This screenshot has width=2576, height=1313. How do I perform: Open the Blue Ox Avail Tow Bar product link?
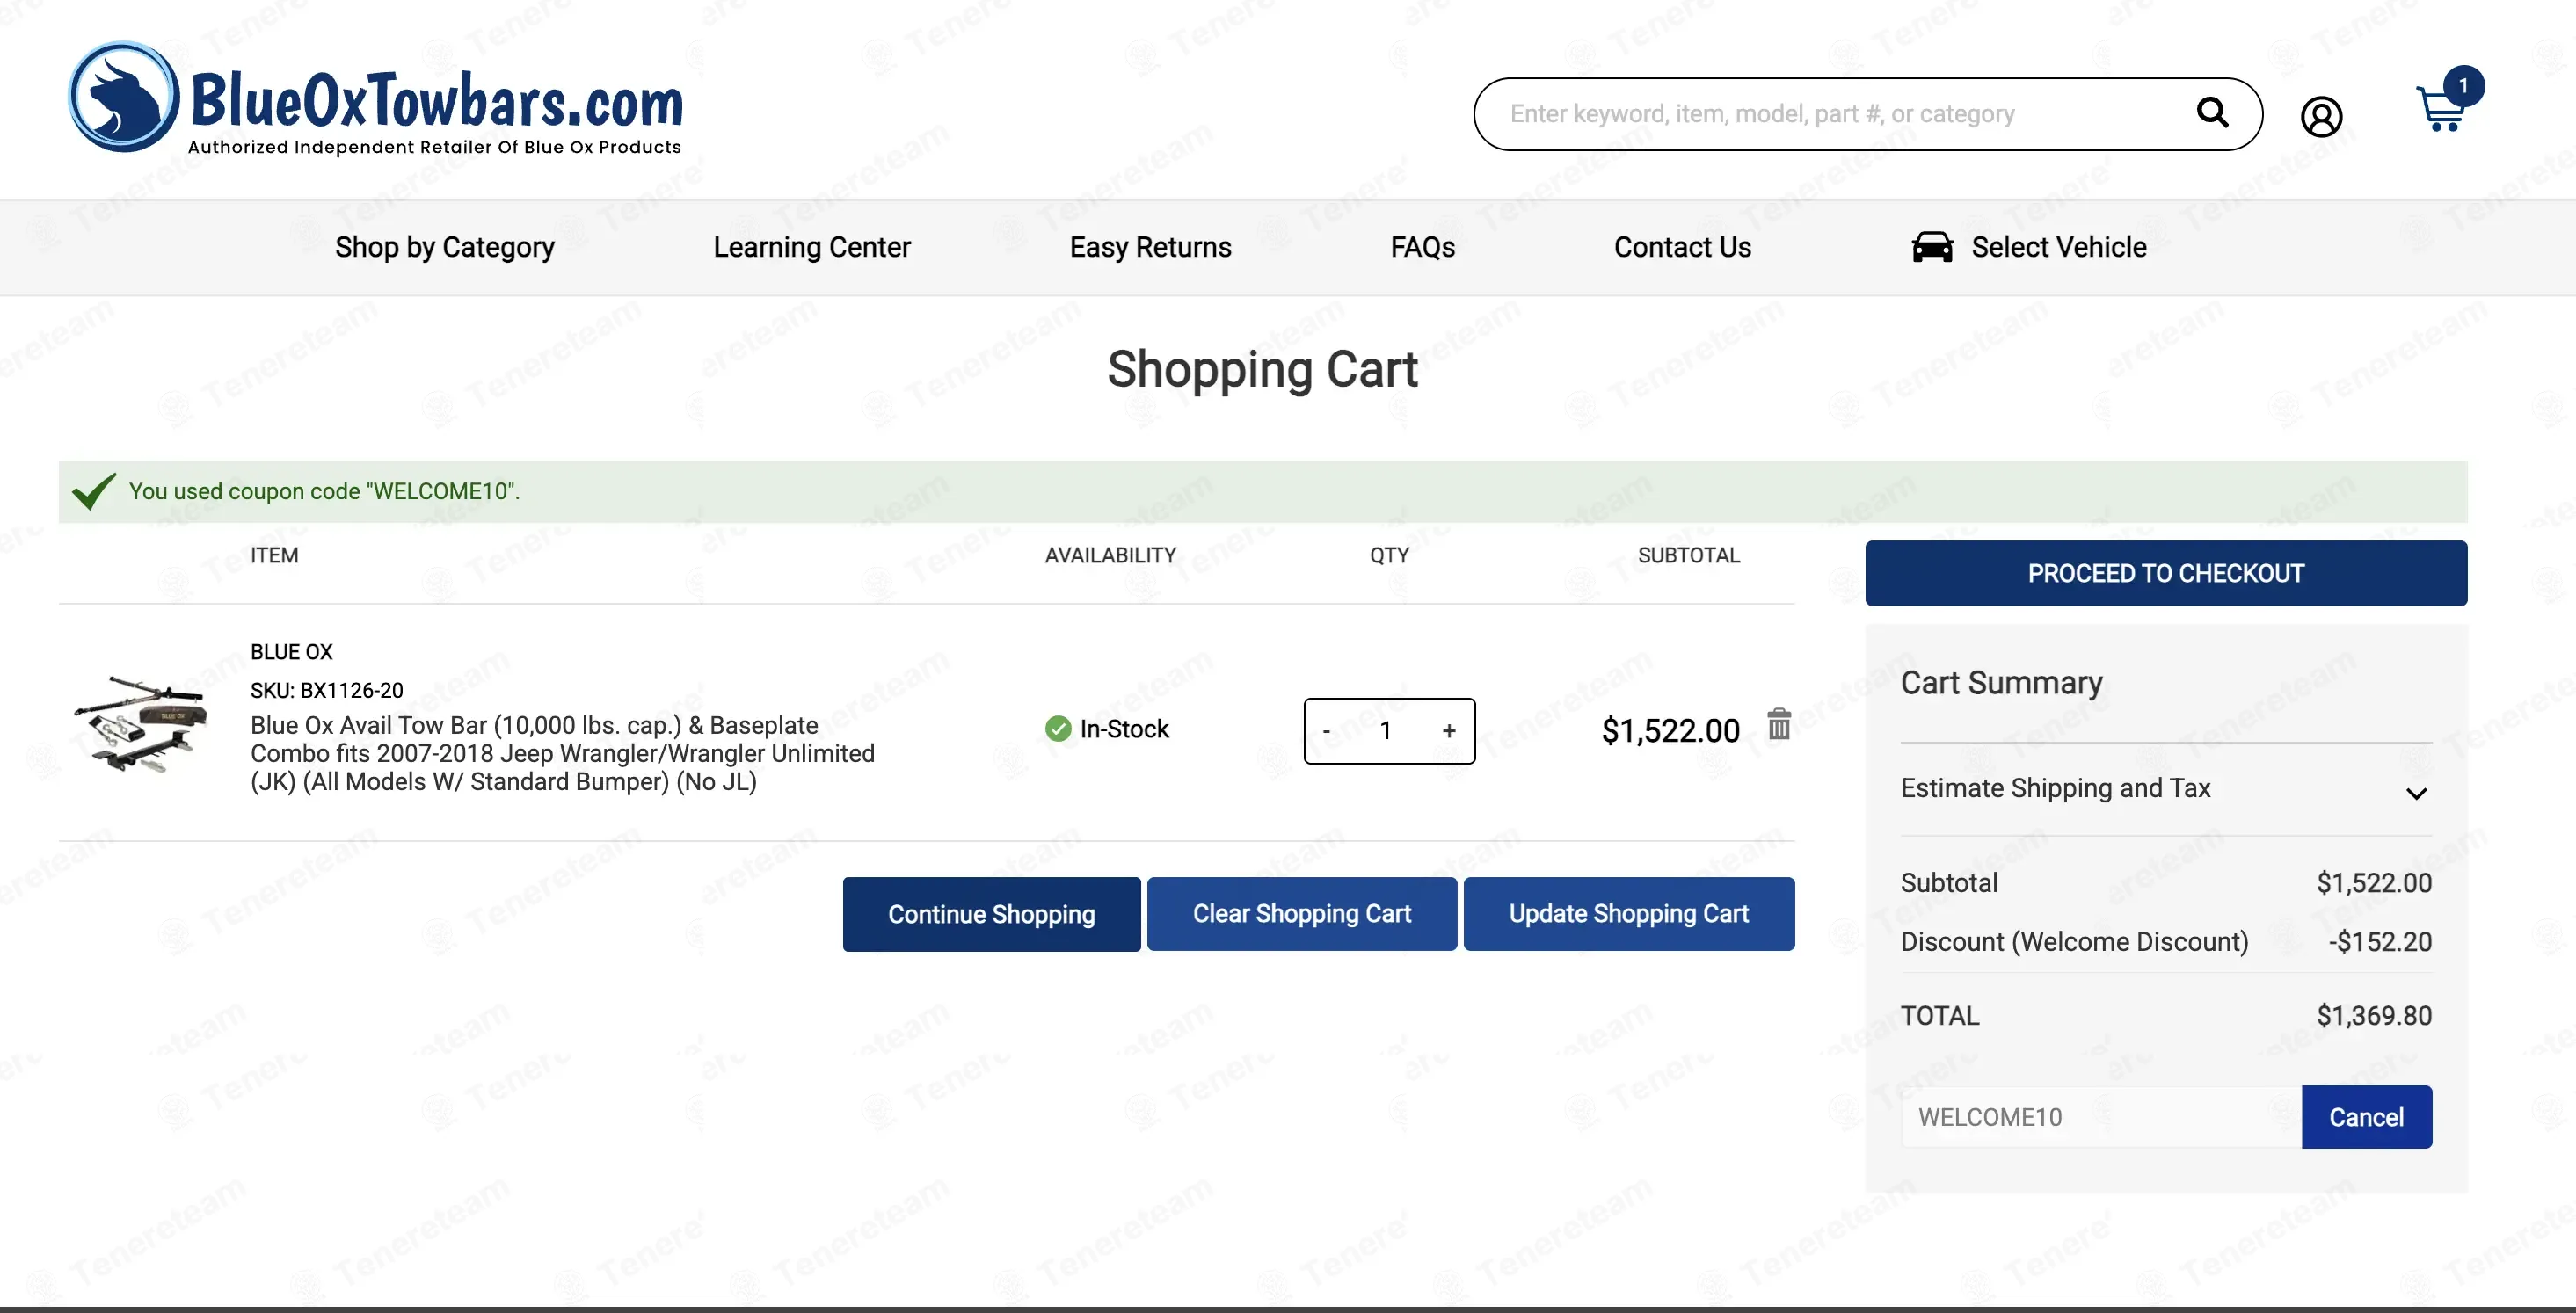pyautogui.click(x=562, y=753)
